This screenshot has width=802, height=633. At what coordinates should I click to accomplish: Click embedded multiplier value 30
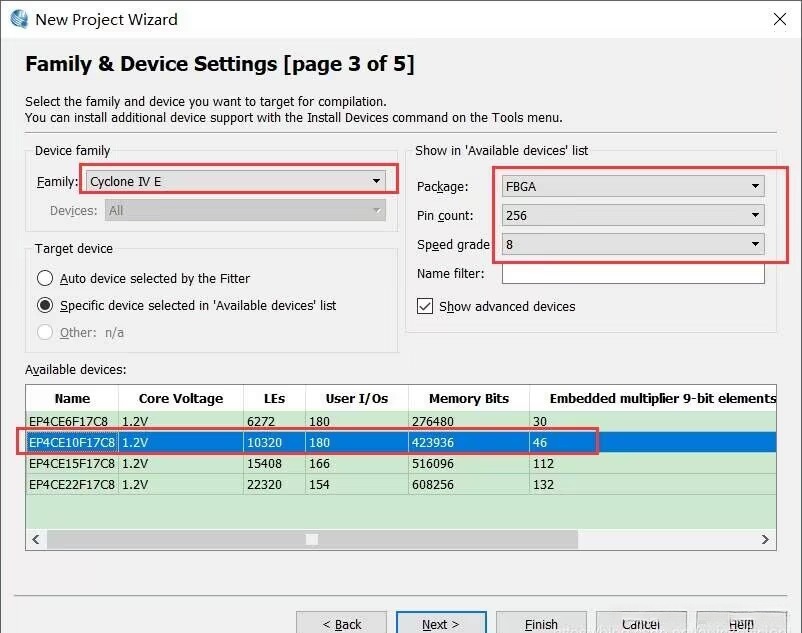point(540,421)
